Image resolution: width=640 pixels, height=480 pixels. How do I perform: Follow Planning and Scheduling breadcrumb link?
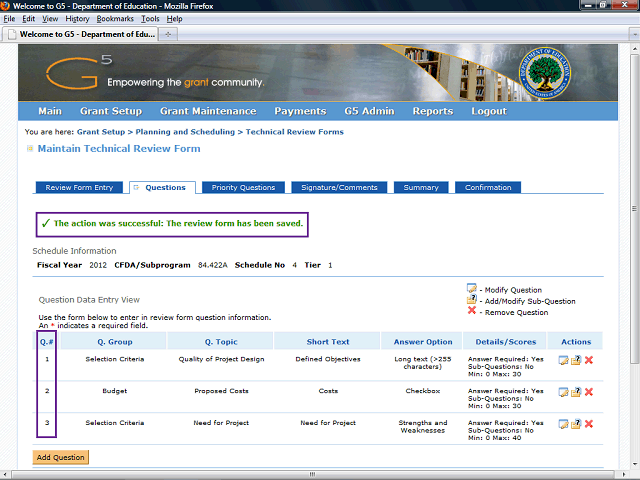(x=185, y=132)
